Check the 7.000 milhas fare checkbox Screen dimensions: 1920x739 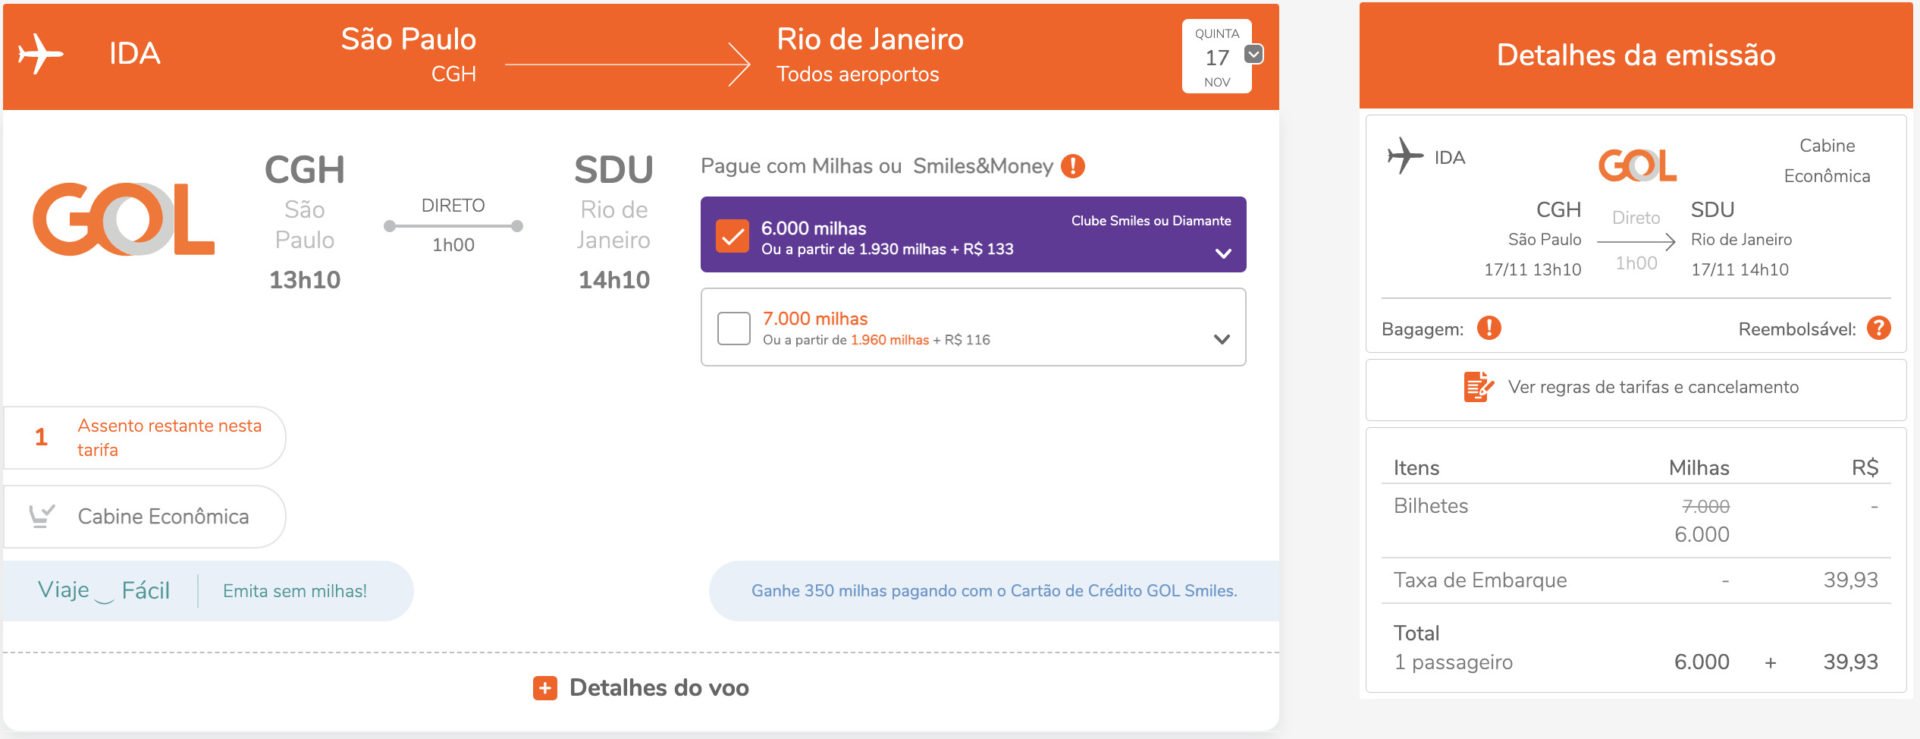[734, 328]
